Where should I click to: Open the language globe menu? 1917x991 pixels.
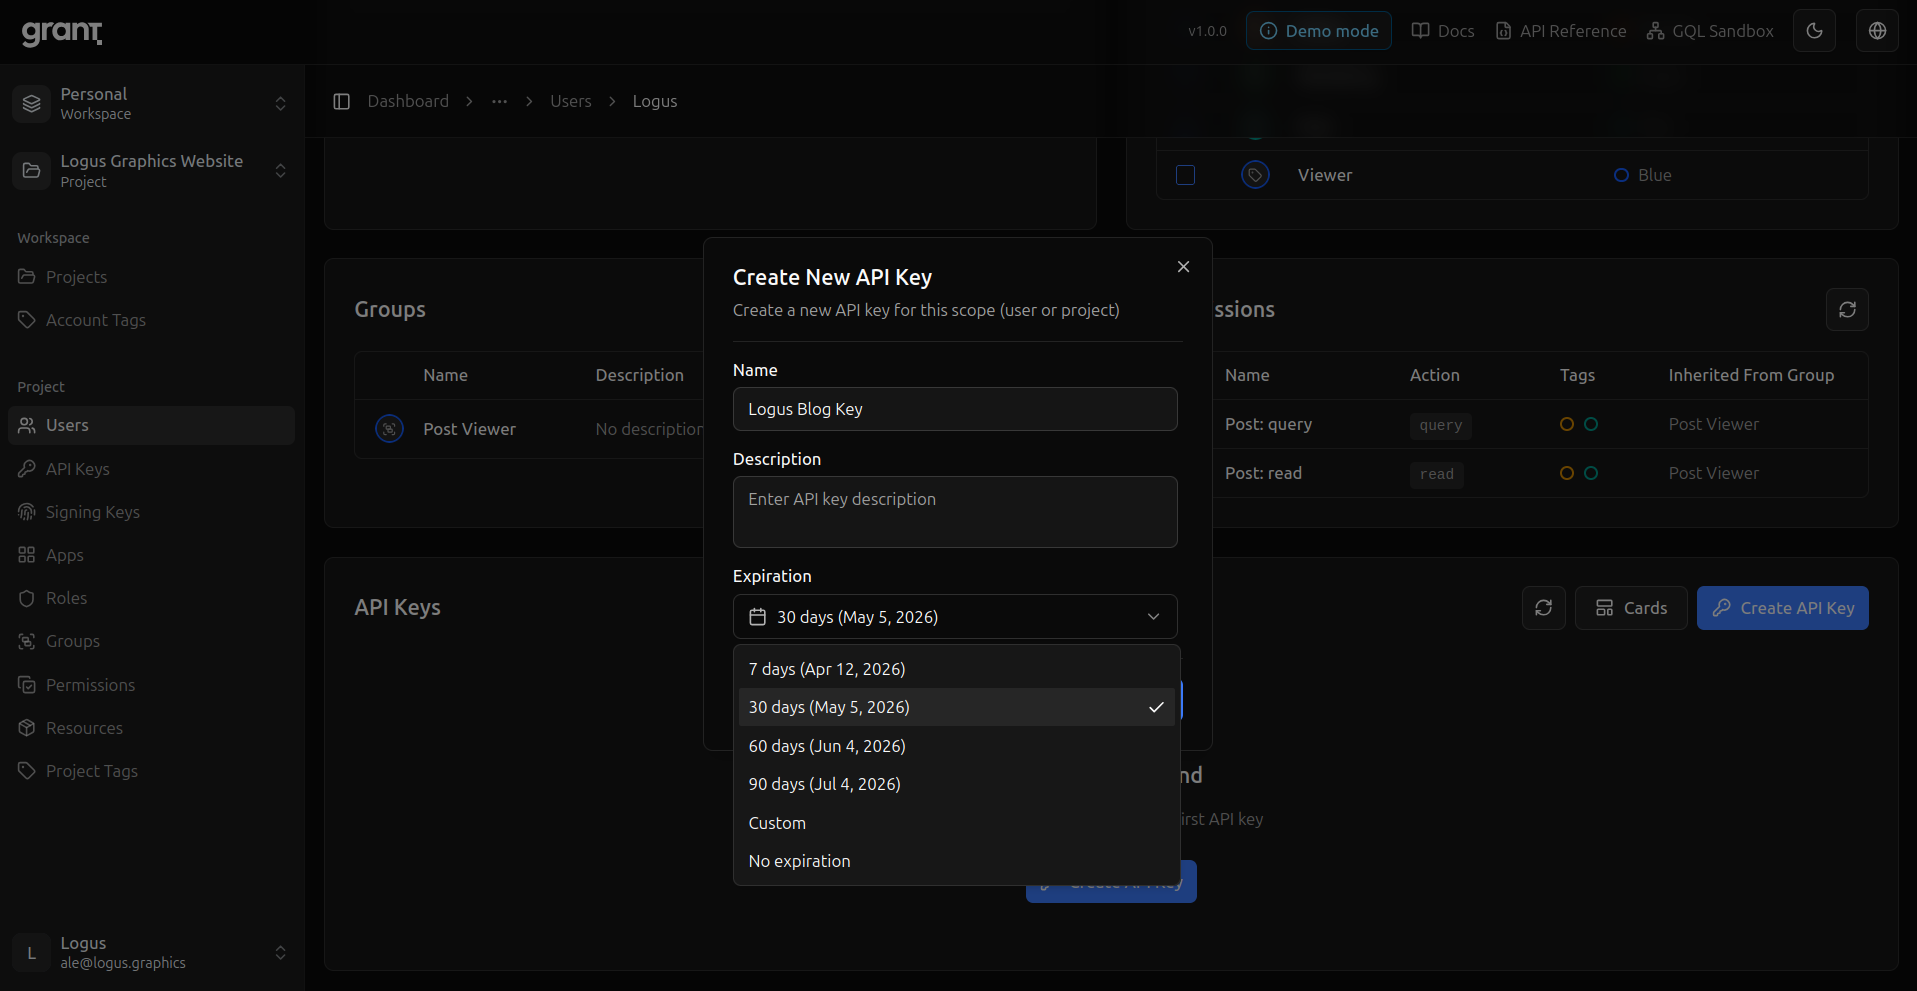[x=1877, y=31]
